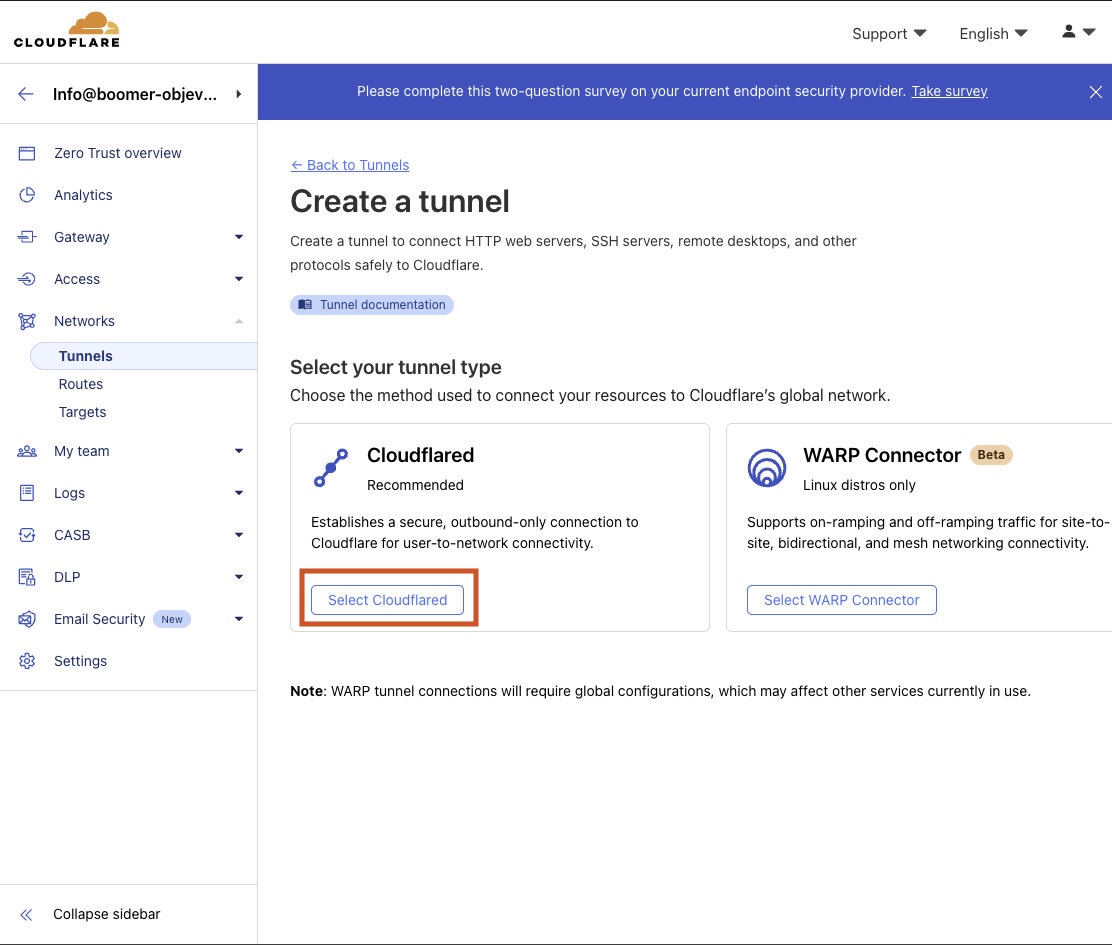Open Targets under Networks
This screenshot has width=1112, height=945.
[x=82, y=412]
